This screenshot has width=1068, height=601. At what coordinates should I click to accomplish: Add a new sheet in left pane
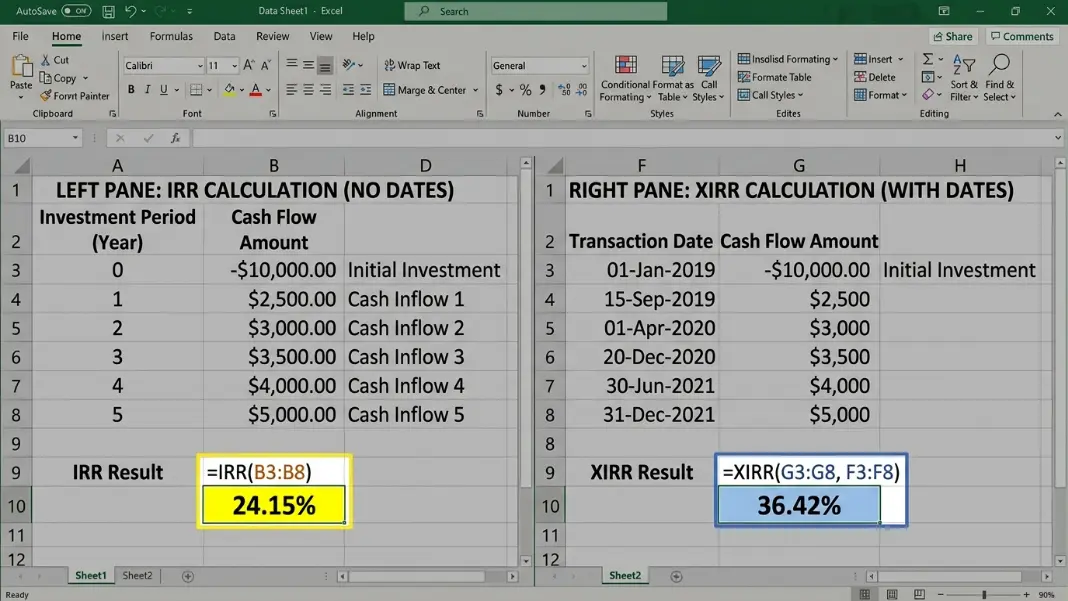188,576
